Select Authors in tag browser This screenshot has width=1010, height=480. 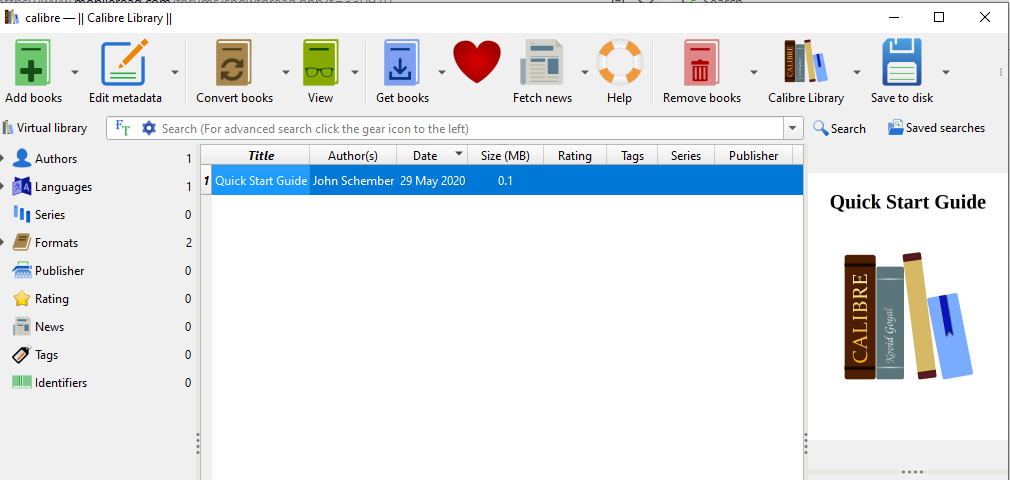(x=56, y=158)
